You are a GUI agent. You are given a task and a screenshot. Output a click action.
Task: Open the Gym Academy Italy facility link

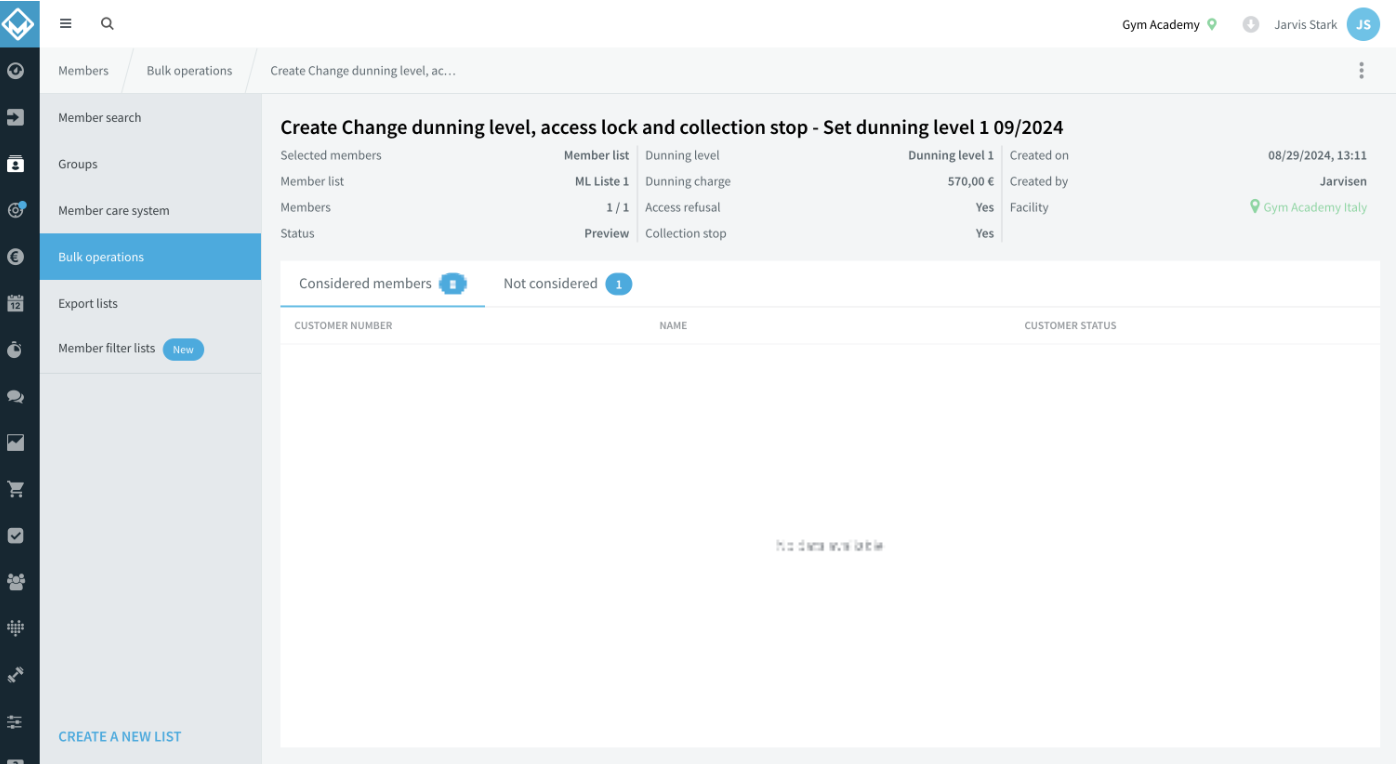(x=1308, y=207)
